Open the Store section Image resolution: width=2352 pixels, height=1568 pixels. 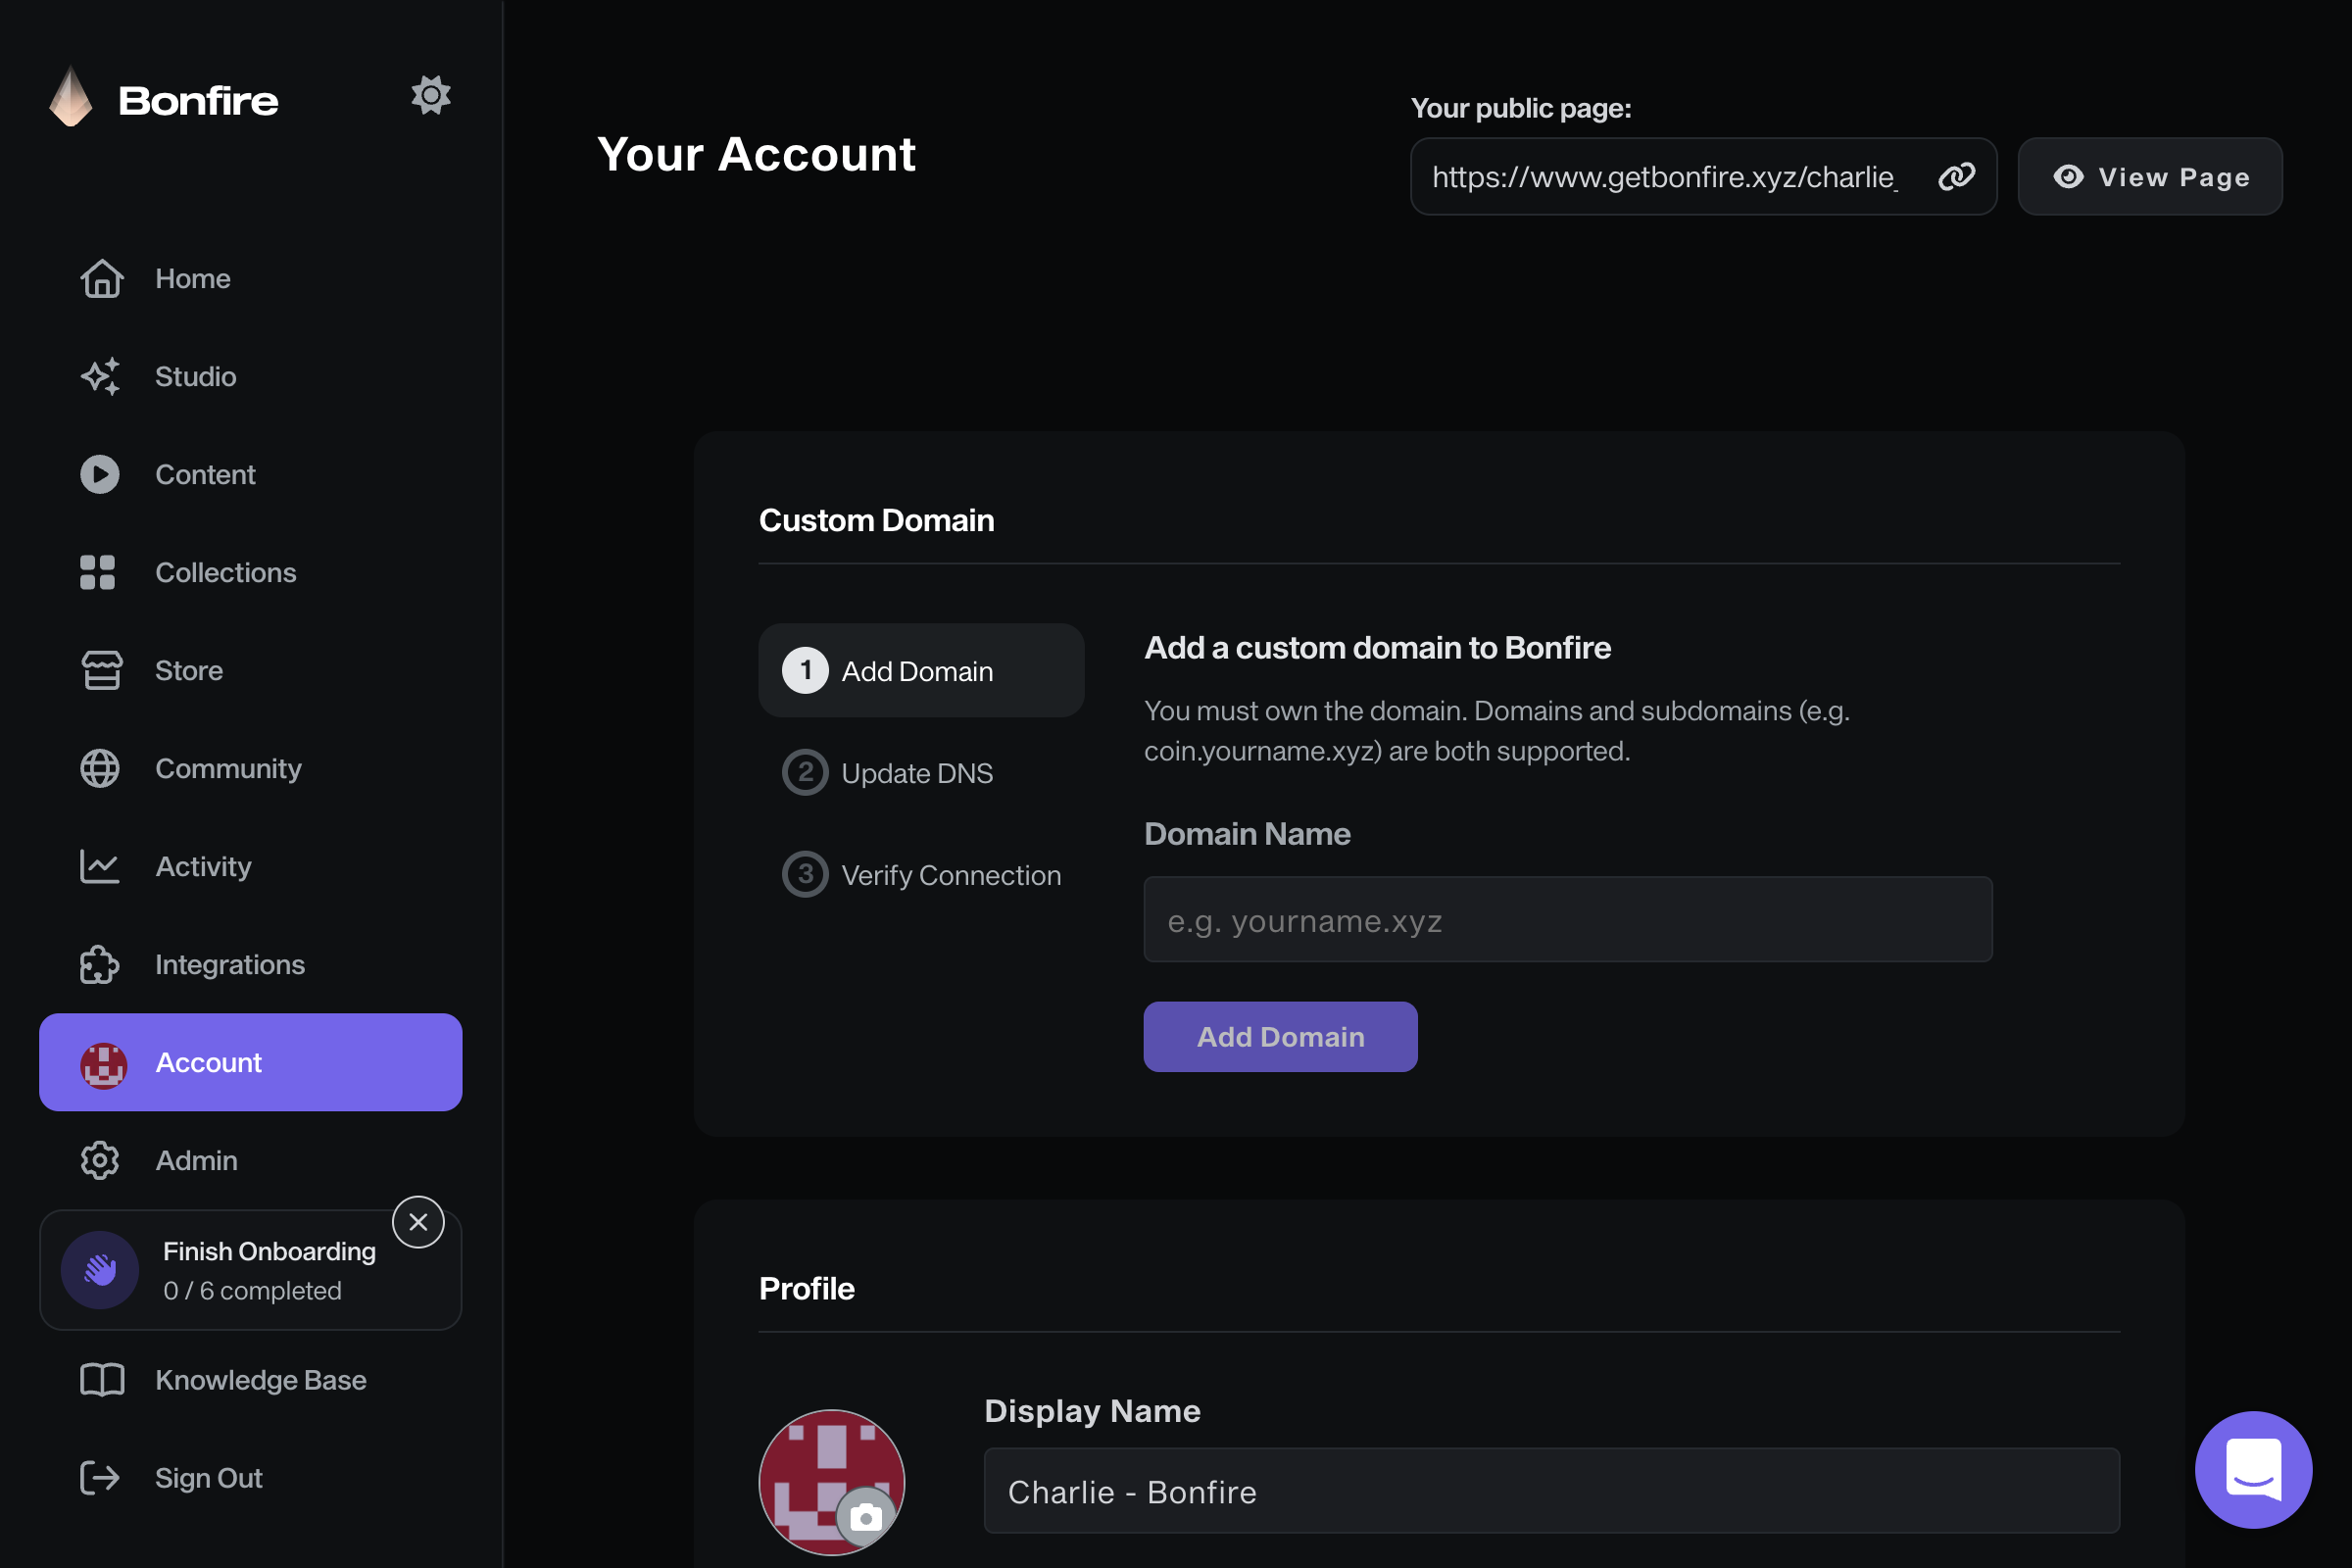[x=250, y=670]
